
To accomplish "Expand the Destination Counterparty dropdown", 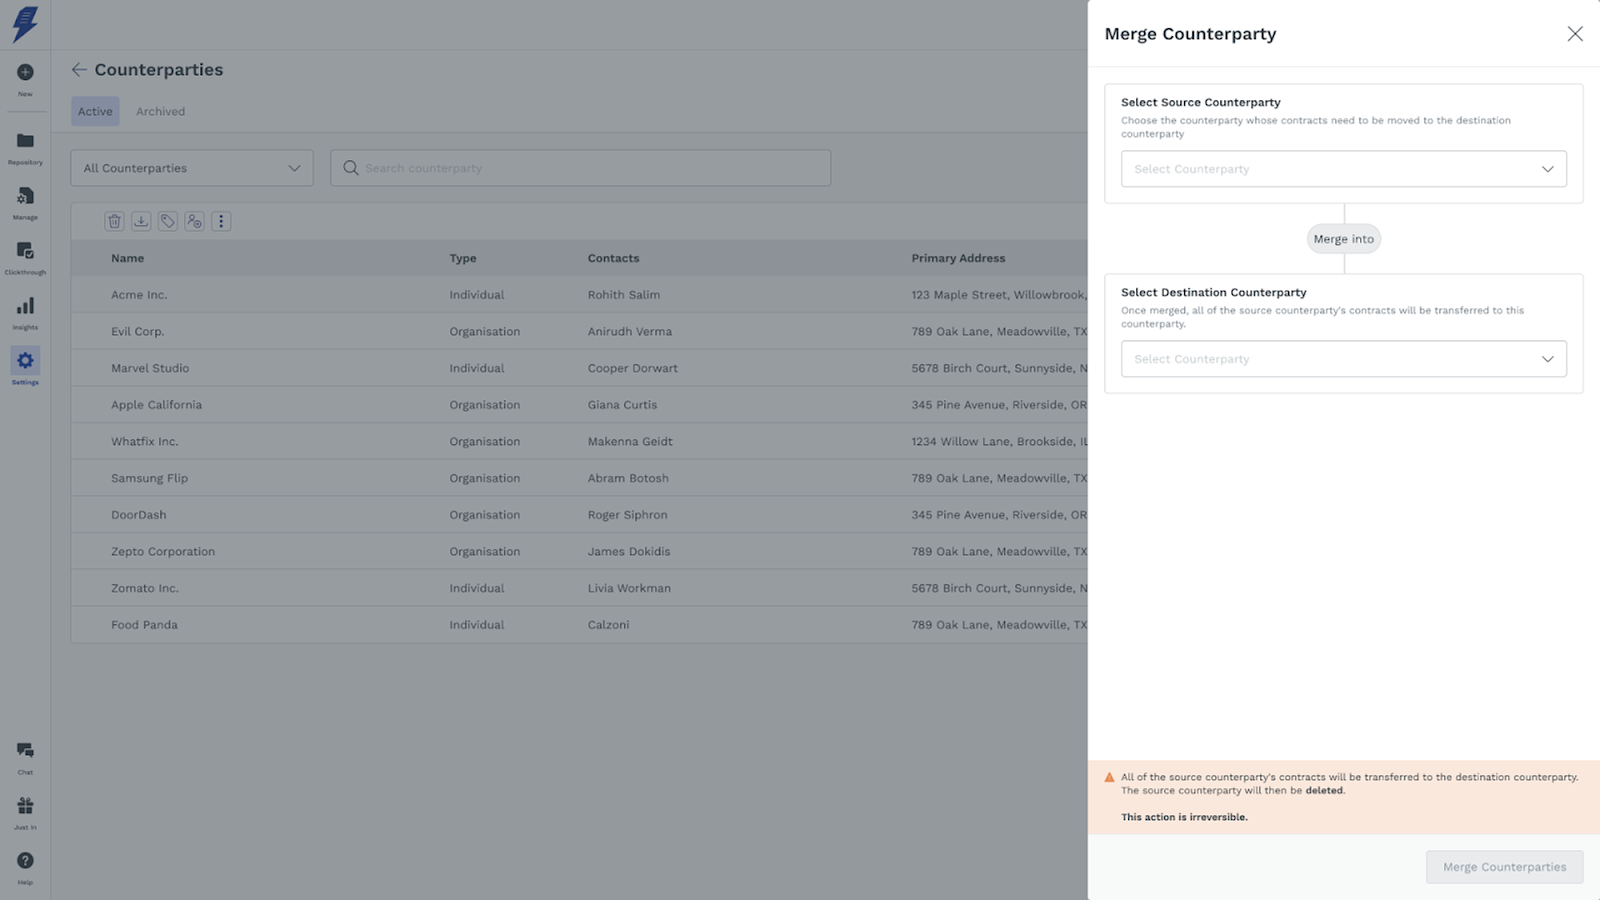I will 1343,359.
